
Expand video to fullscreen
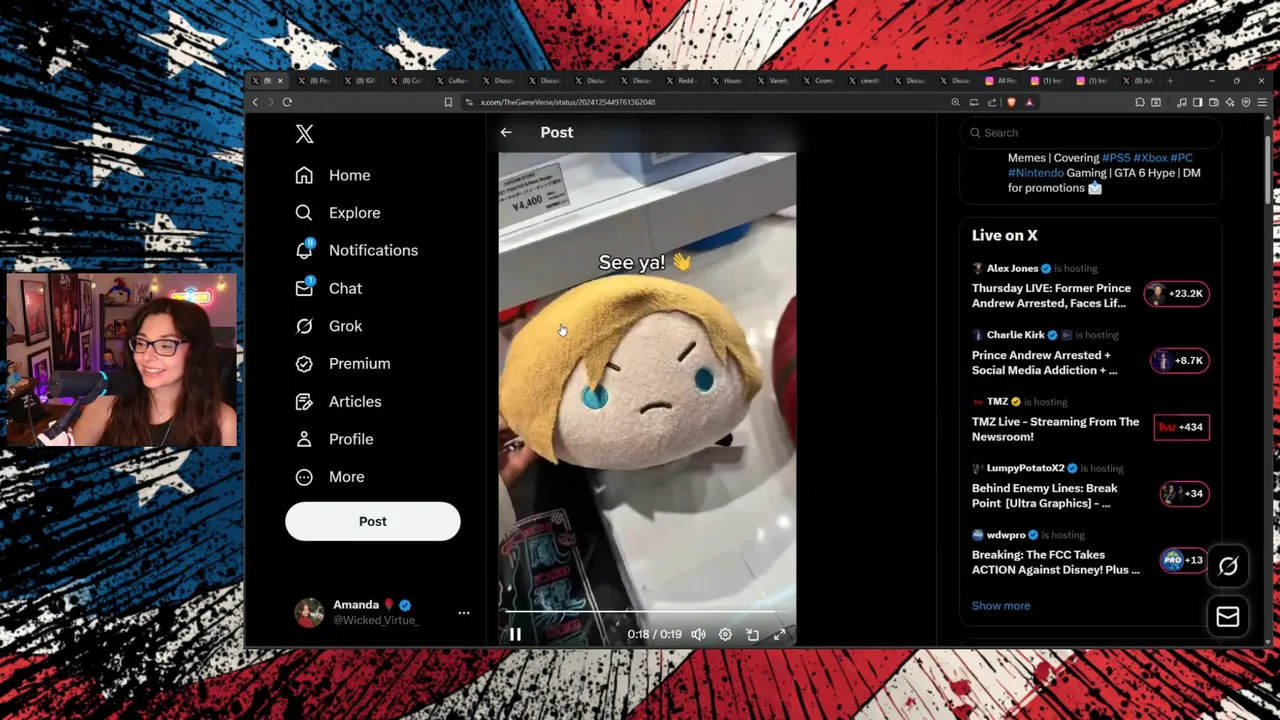[x=779, y=634]
